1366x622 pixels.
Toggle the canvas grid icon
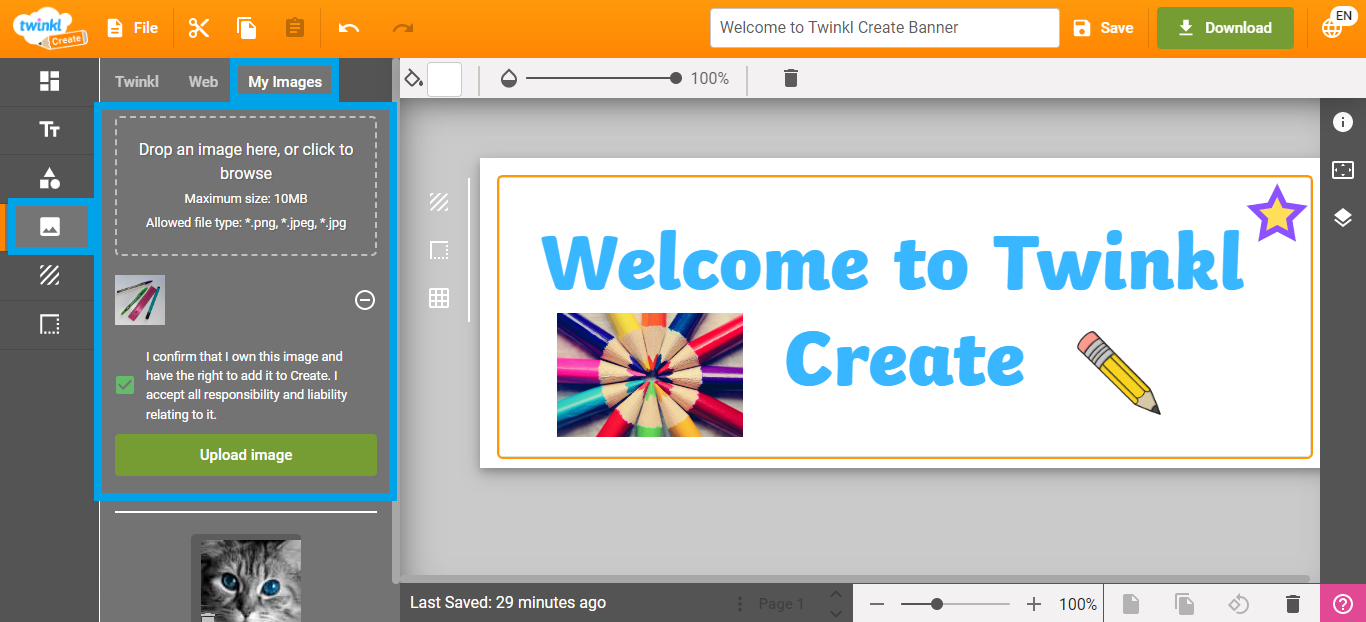pos(439,298)
